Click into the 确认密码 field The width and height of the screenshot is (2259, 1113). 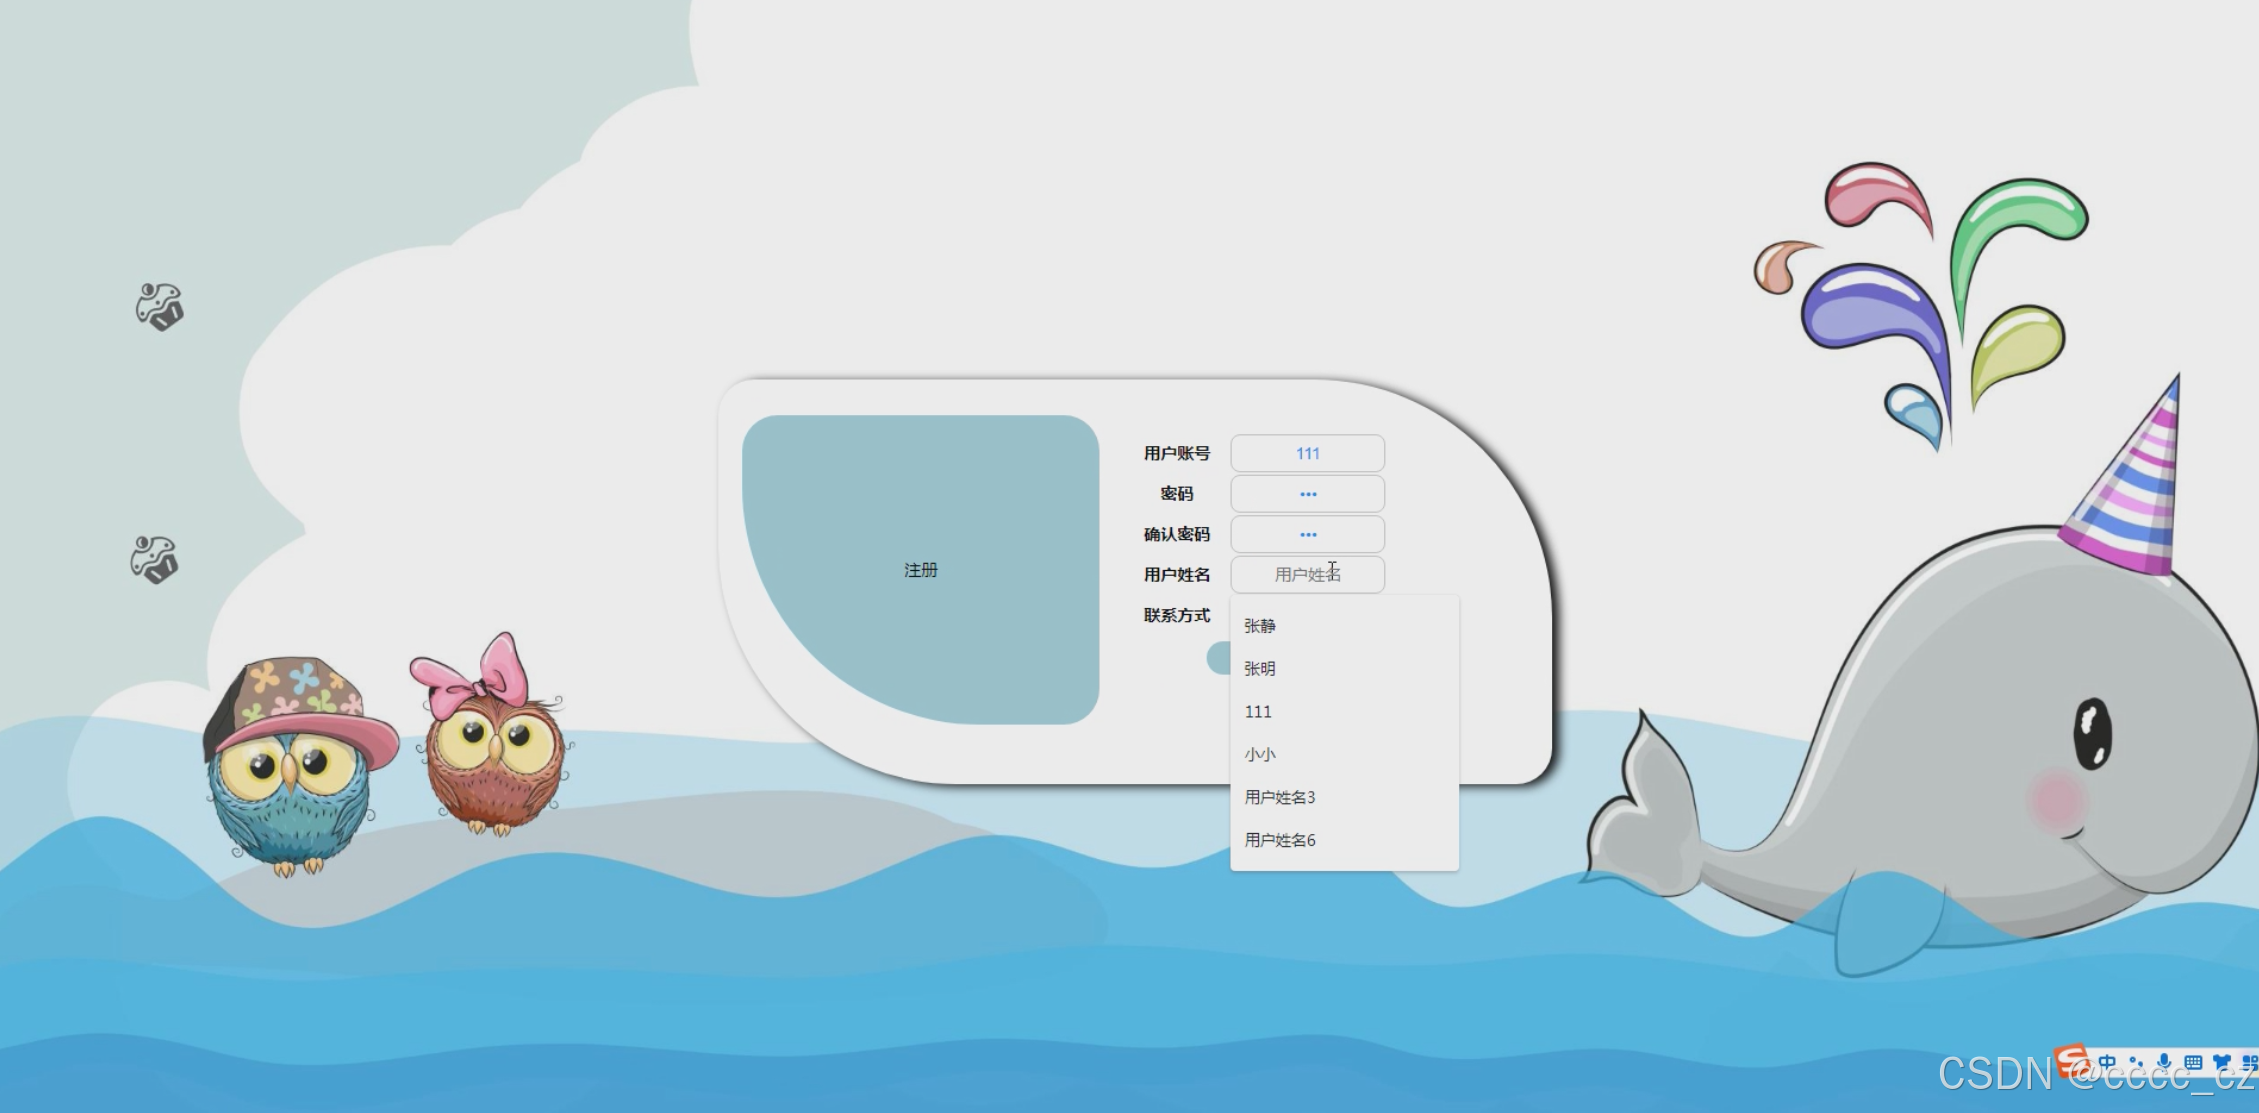1307,535
